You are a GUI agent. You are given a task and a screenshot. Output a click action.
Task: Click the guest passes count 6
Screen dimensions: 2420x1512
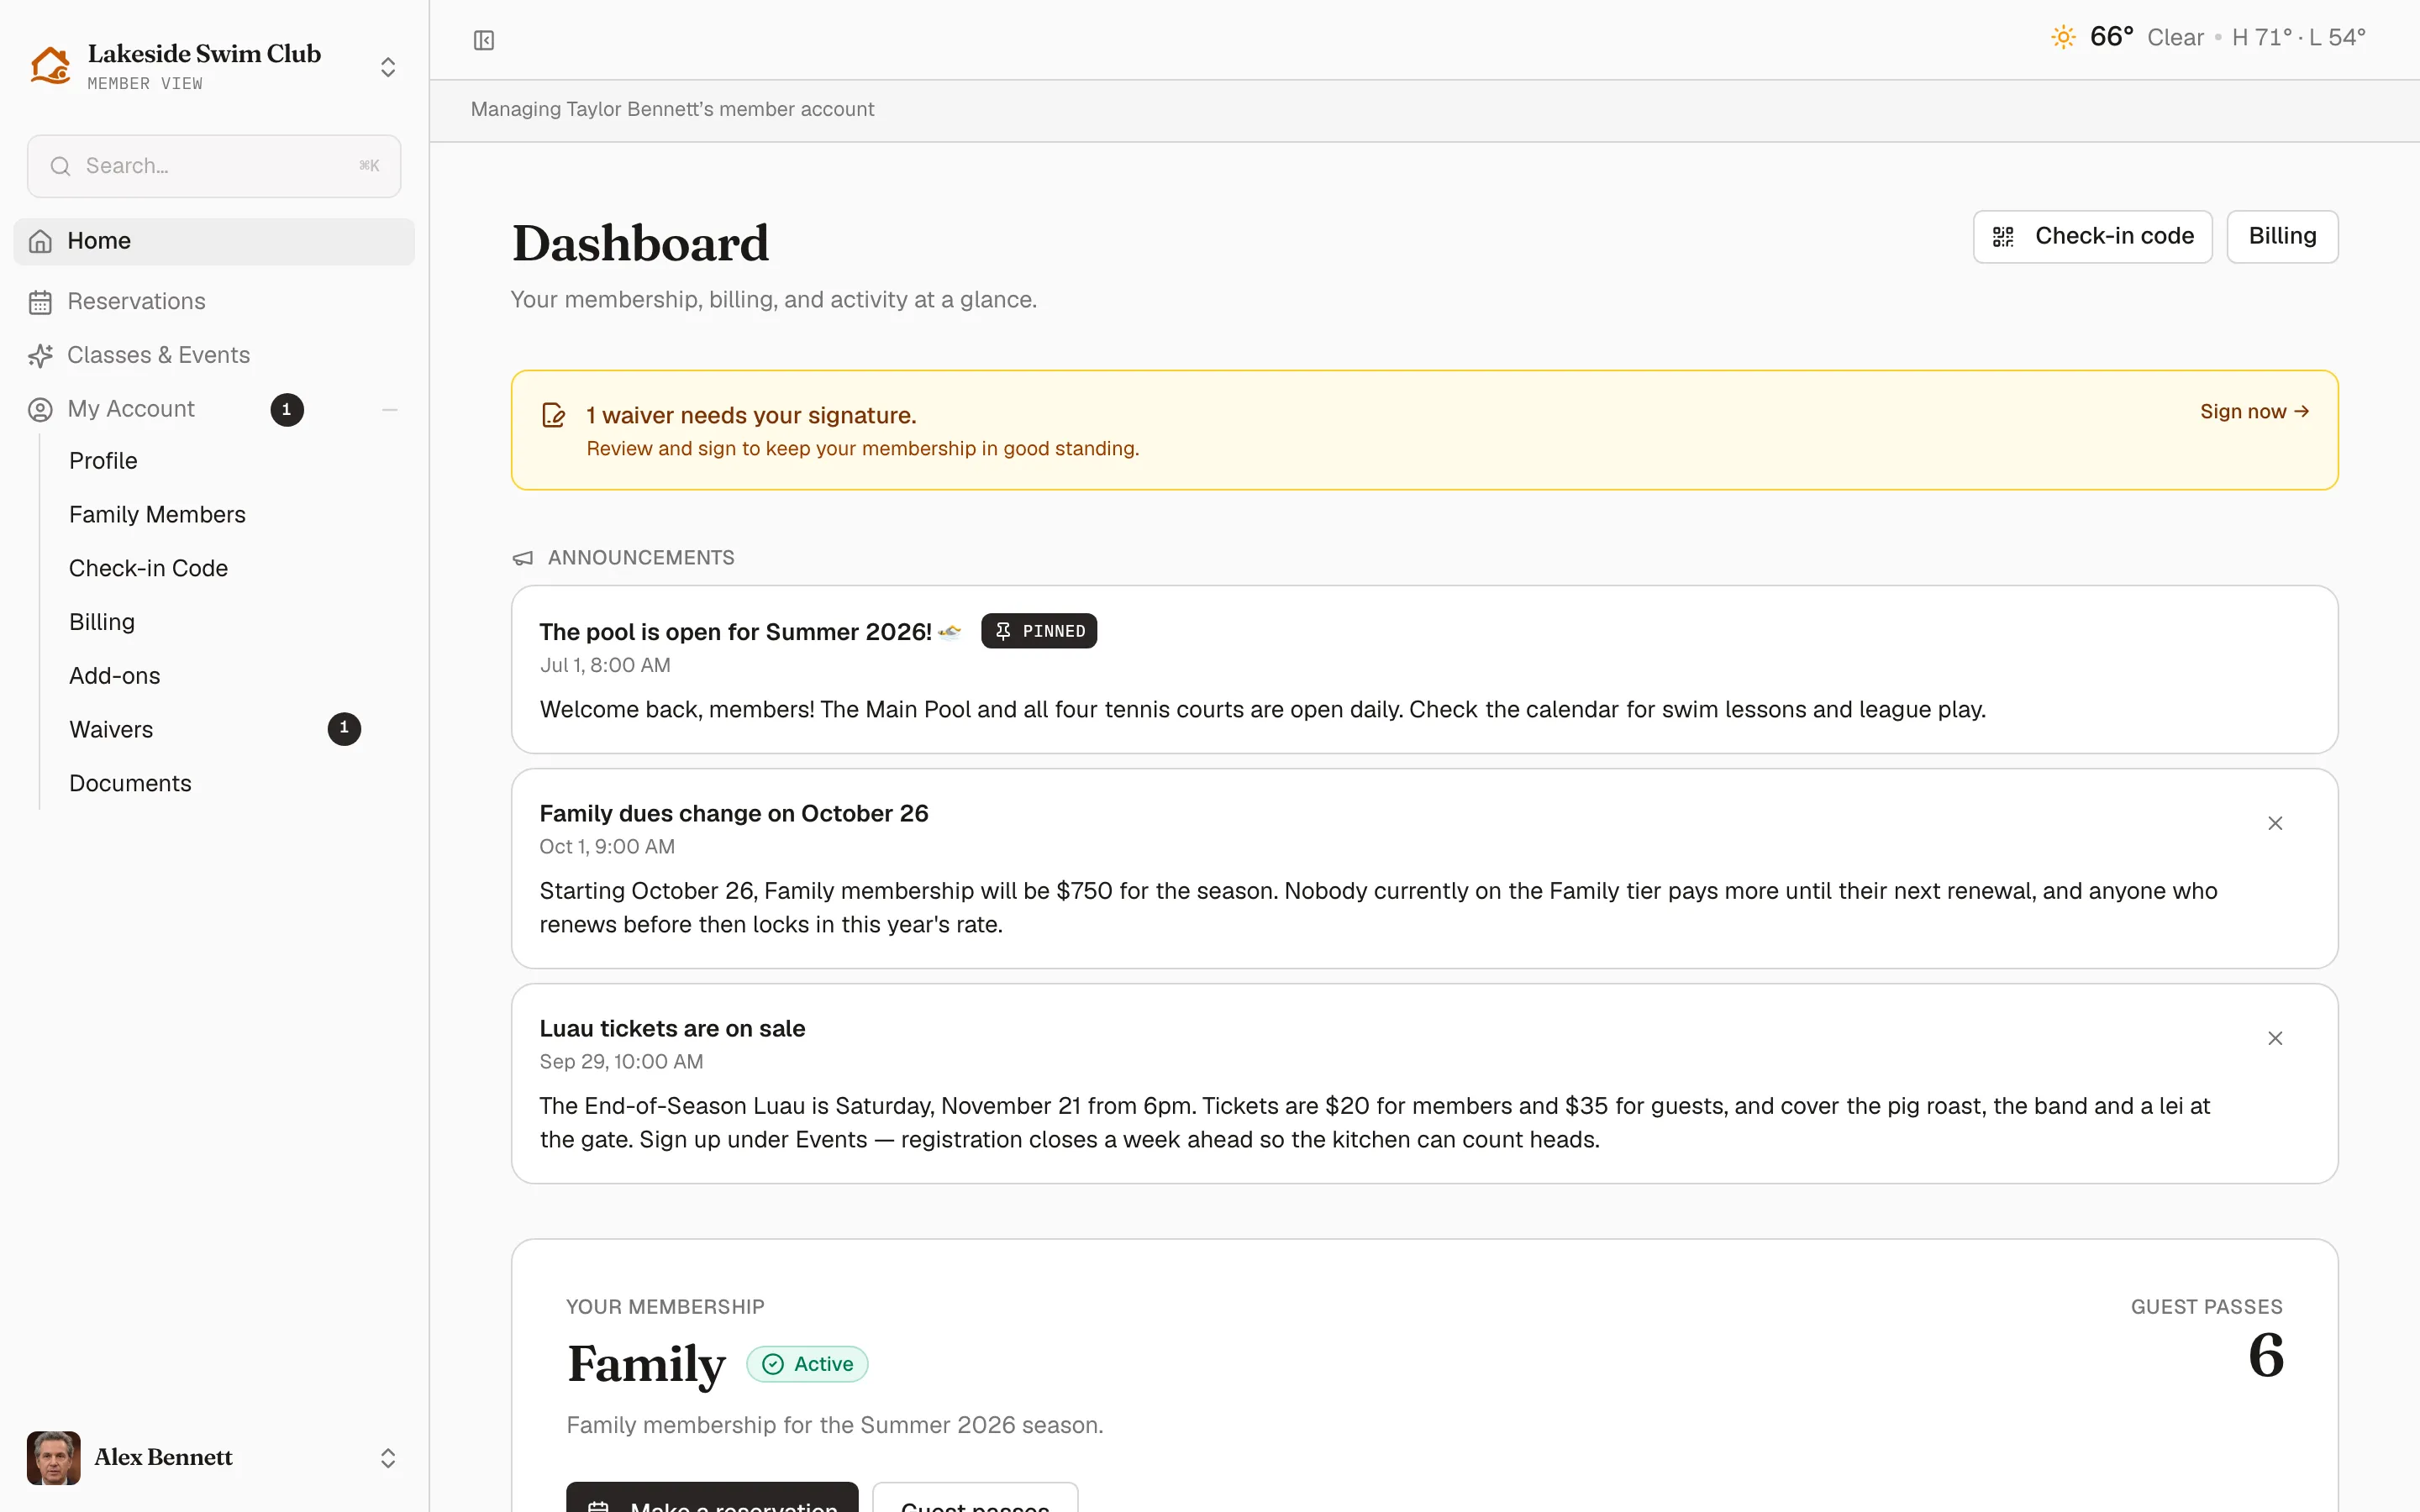coord(2266,1356)
